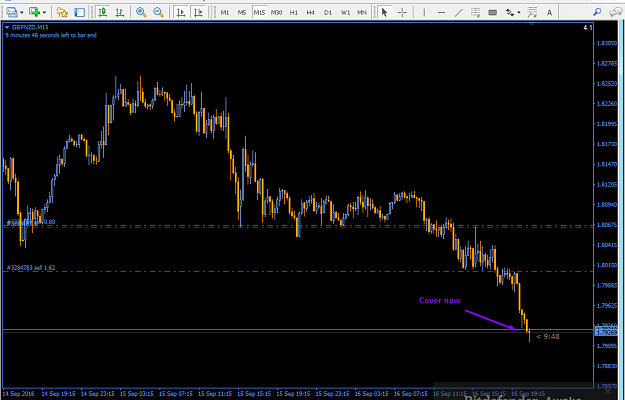The image size is (625, 400).
Task: Select the Fibonacci retracement tool
Action: [532, 12]
